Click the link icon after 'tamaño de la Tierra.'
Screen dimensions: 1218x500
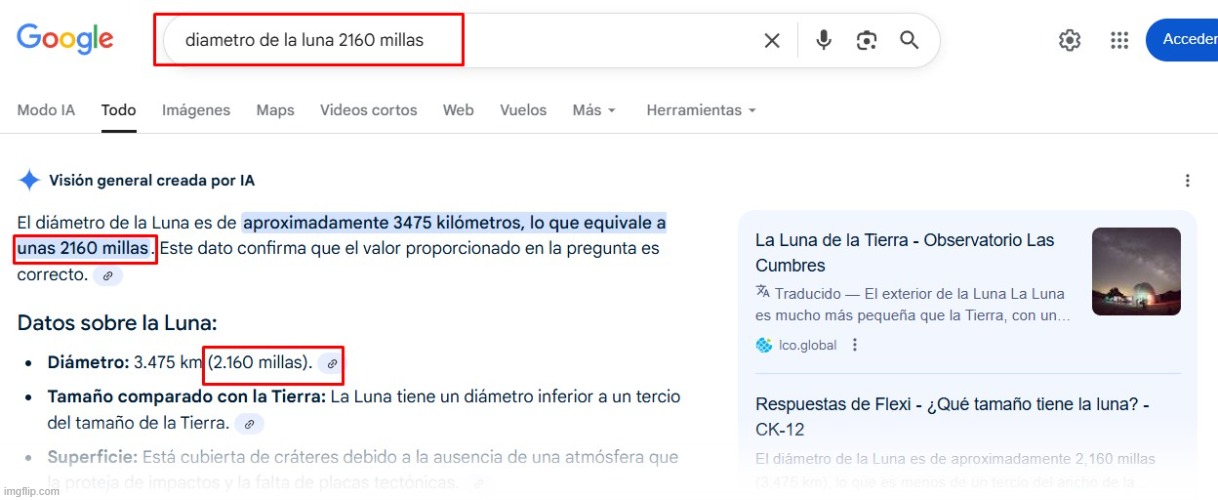pos(250,424)
